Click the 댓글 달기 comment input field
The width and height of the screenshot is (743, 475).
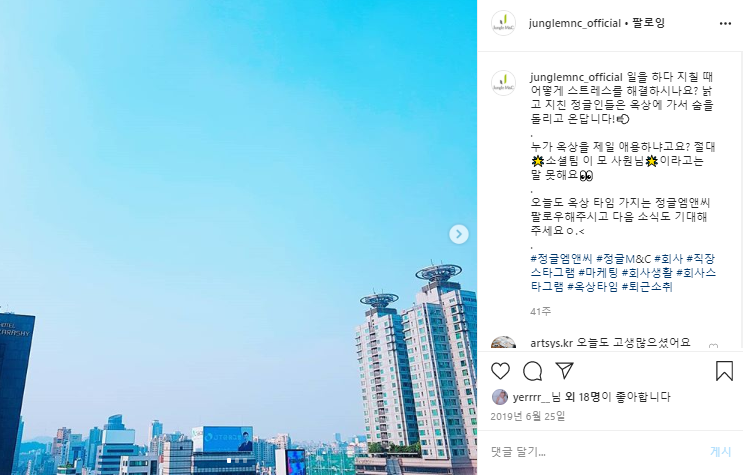coord(595,452)
